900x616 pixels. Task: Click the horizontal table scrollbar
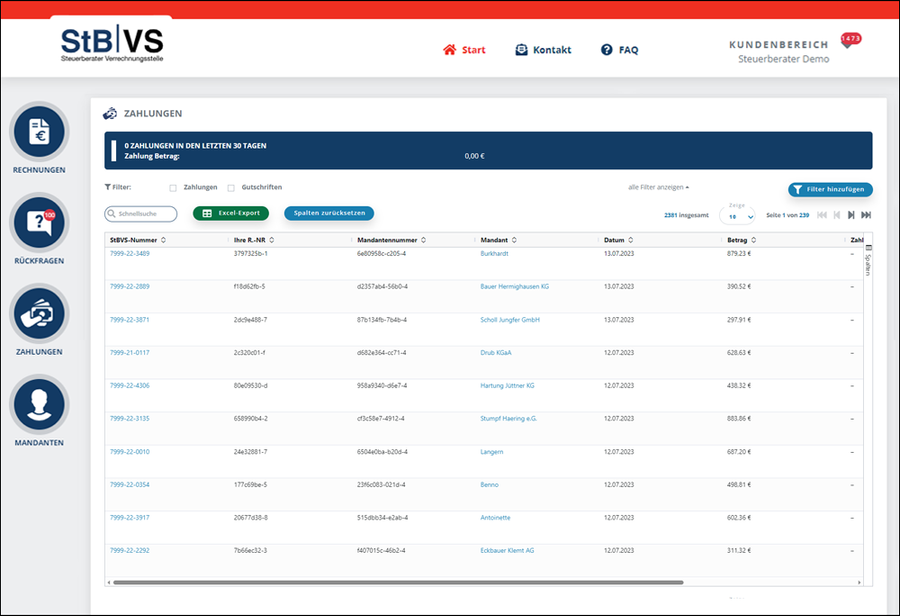(398, 581)
